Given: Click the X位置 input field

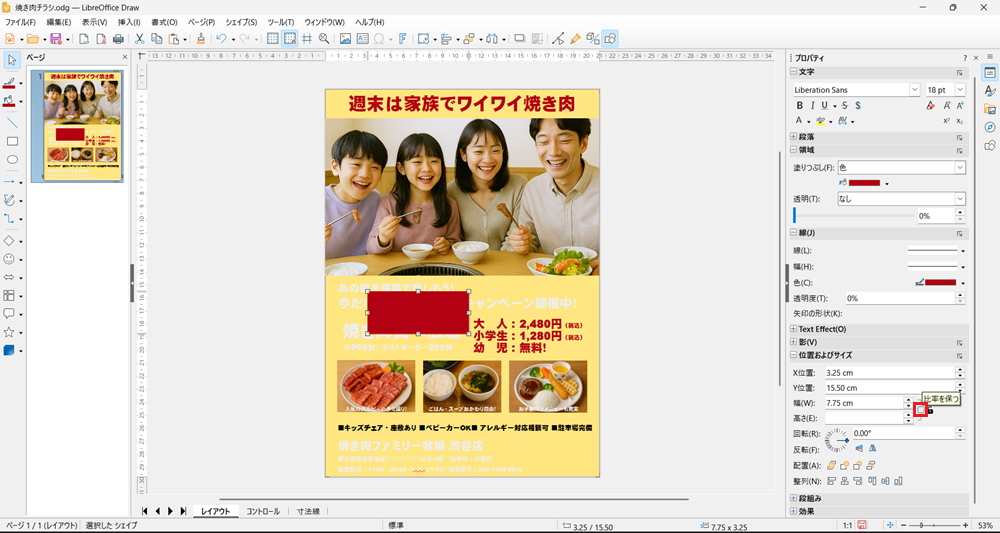Looking at the screenshot, I should [890, 372].
